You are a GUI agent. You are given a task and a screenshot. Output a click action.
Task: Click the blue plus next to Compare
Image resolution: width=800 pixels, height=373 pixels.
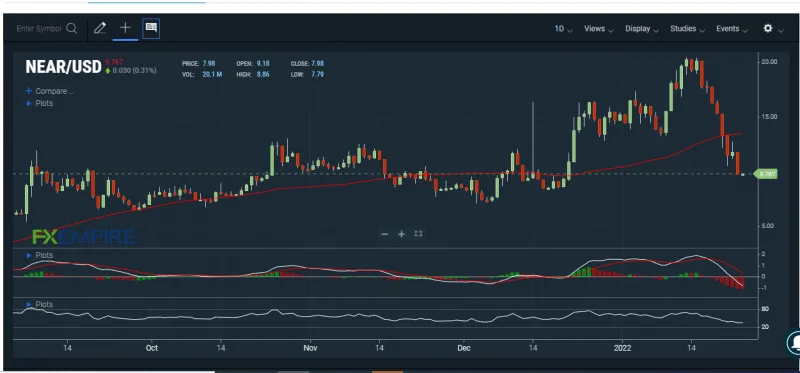(29, 91)
